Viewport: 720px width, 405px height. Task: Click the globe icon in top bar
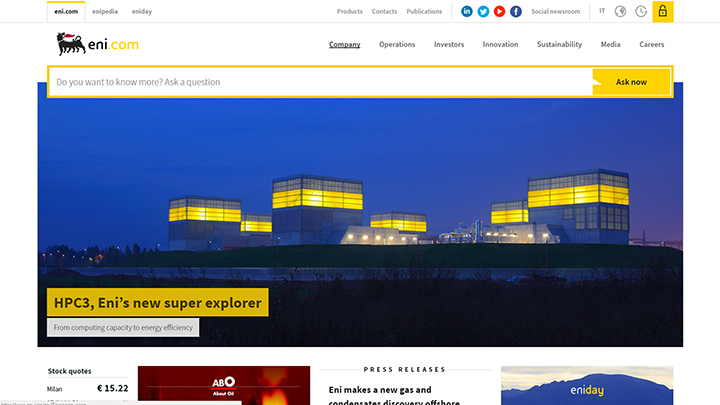point(620,11)
